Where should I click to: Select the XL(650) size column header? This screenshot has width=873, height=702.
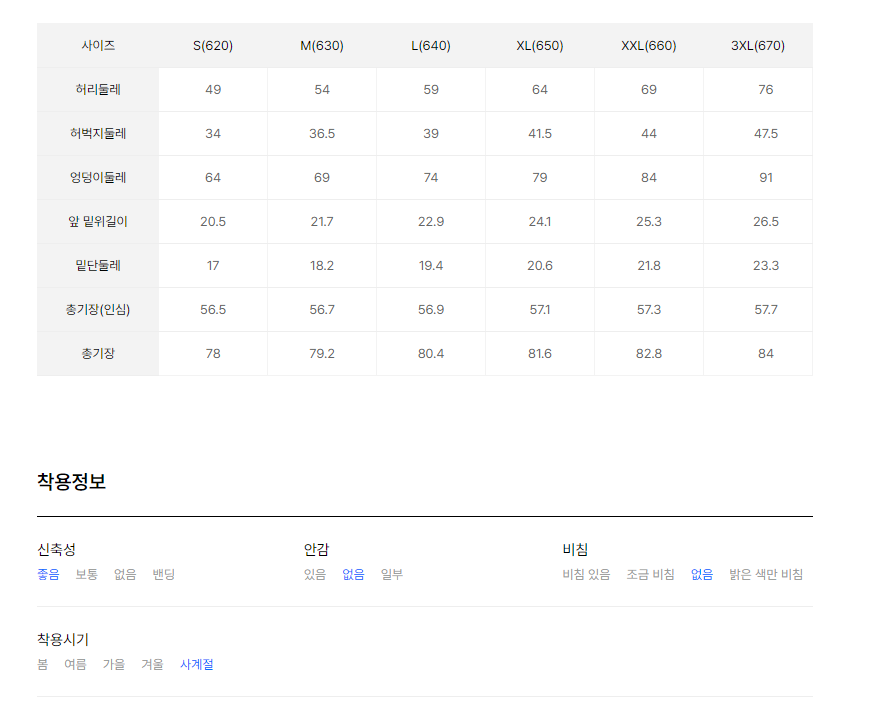tap(540, 46)
